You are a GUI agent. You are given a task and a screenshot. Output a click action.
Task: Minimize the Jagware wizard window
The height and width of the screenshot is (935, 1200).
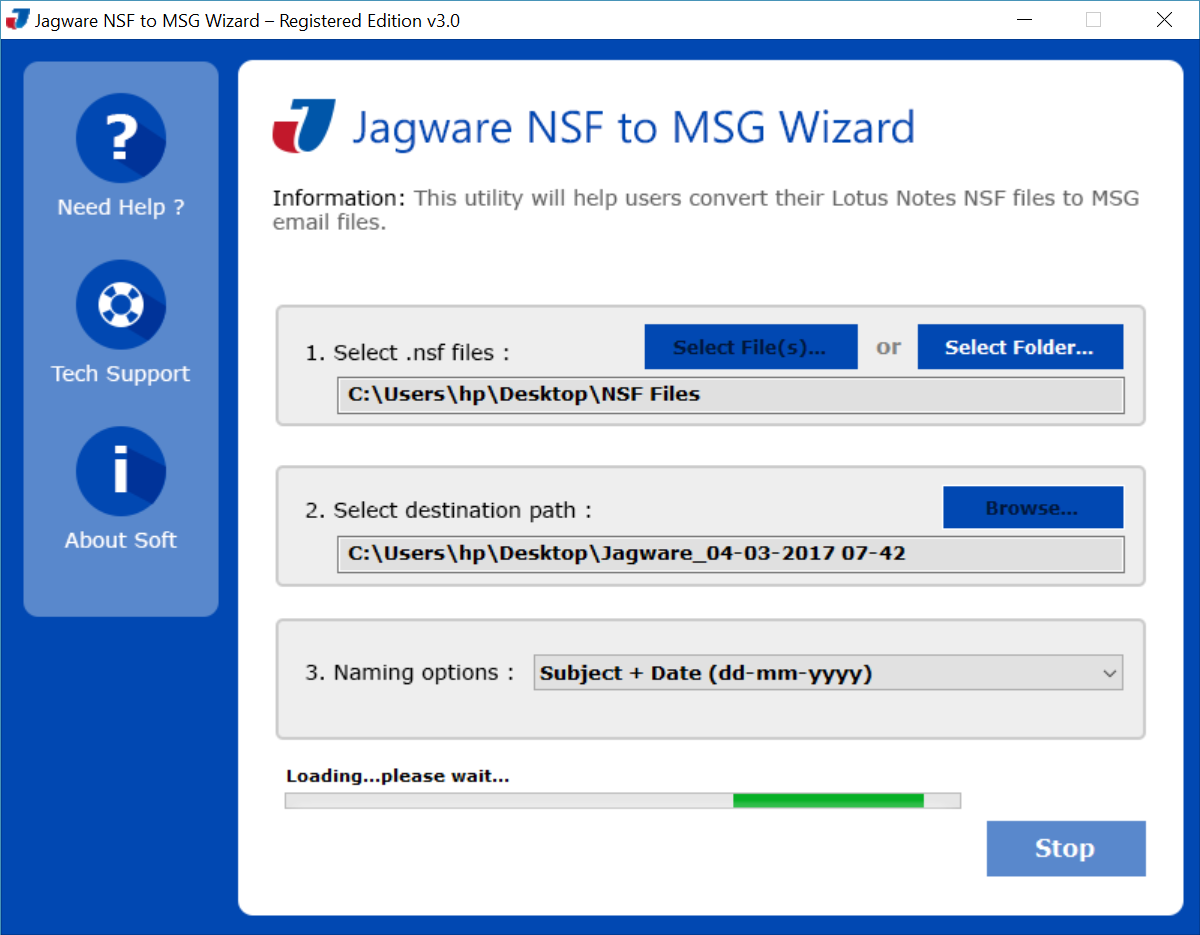[1024, 19]
